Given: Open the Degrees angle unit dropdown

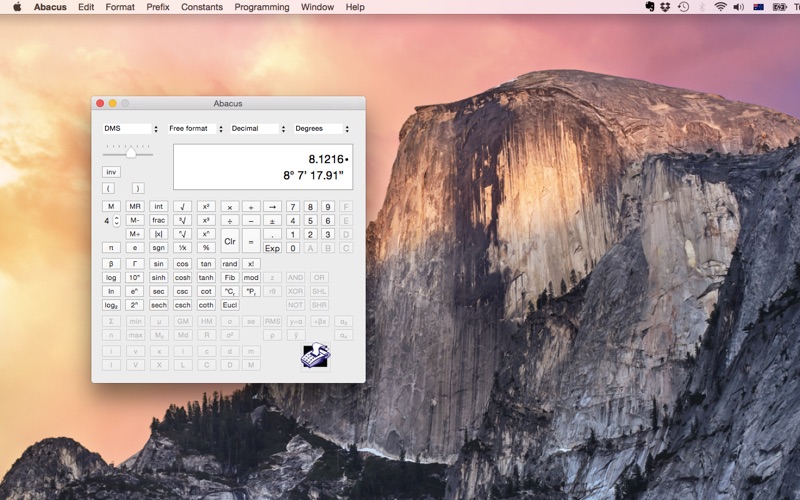Looking at the screenshot, I should click(322, 129).
